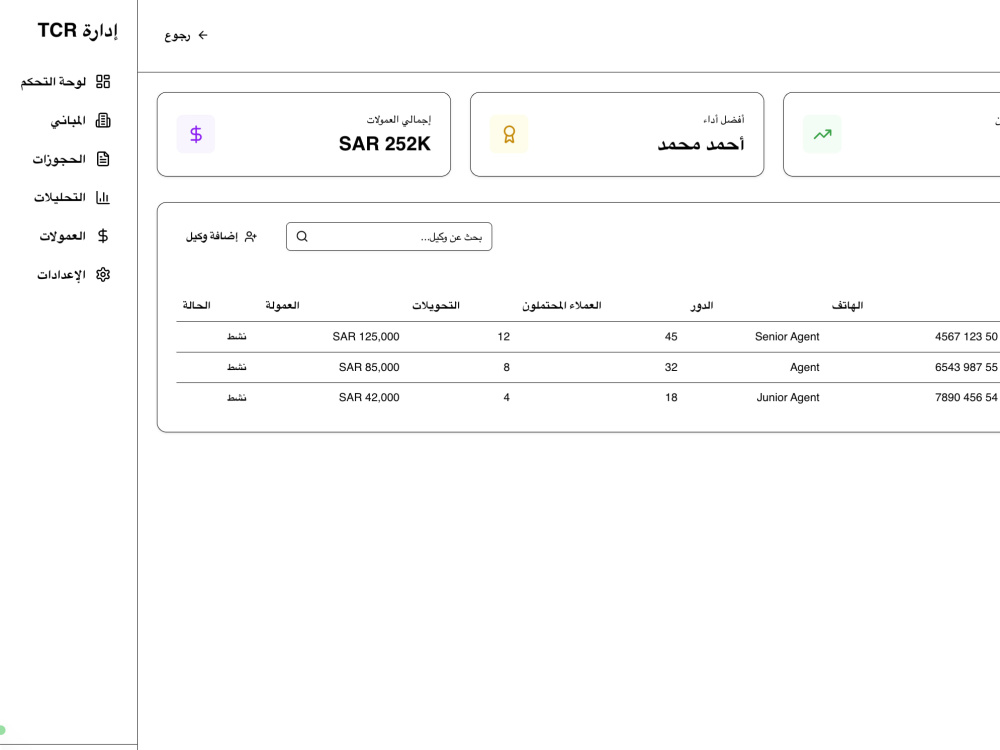Click the yellow award badge icon
The width and height of the screenshot is (1000, 750).
[x=509, y=134]
